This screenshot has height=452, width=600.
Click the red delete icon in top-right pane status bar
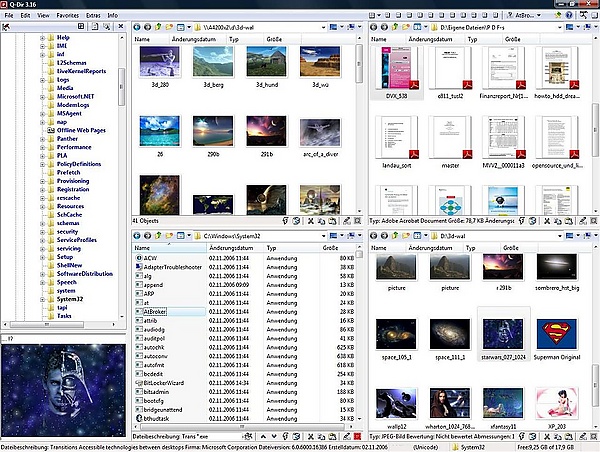point(594,220)
